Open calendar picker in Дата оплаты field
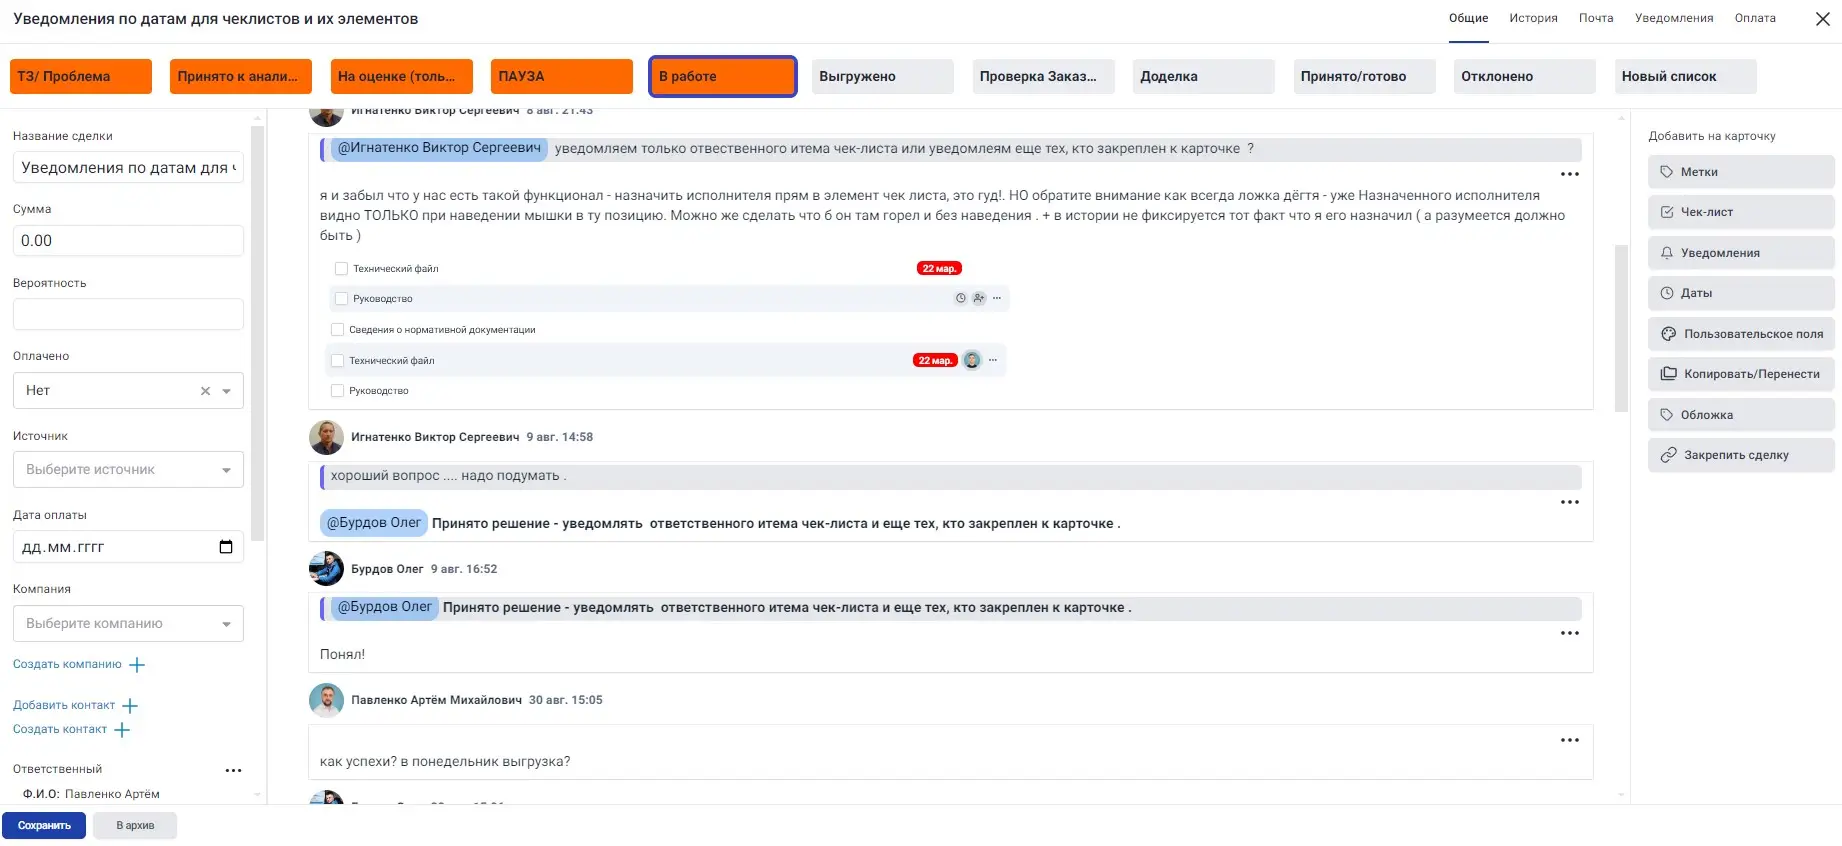The width and height of the screenshot is (1842, 846). 226,547
